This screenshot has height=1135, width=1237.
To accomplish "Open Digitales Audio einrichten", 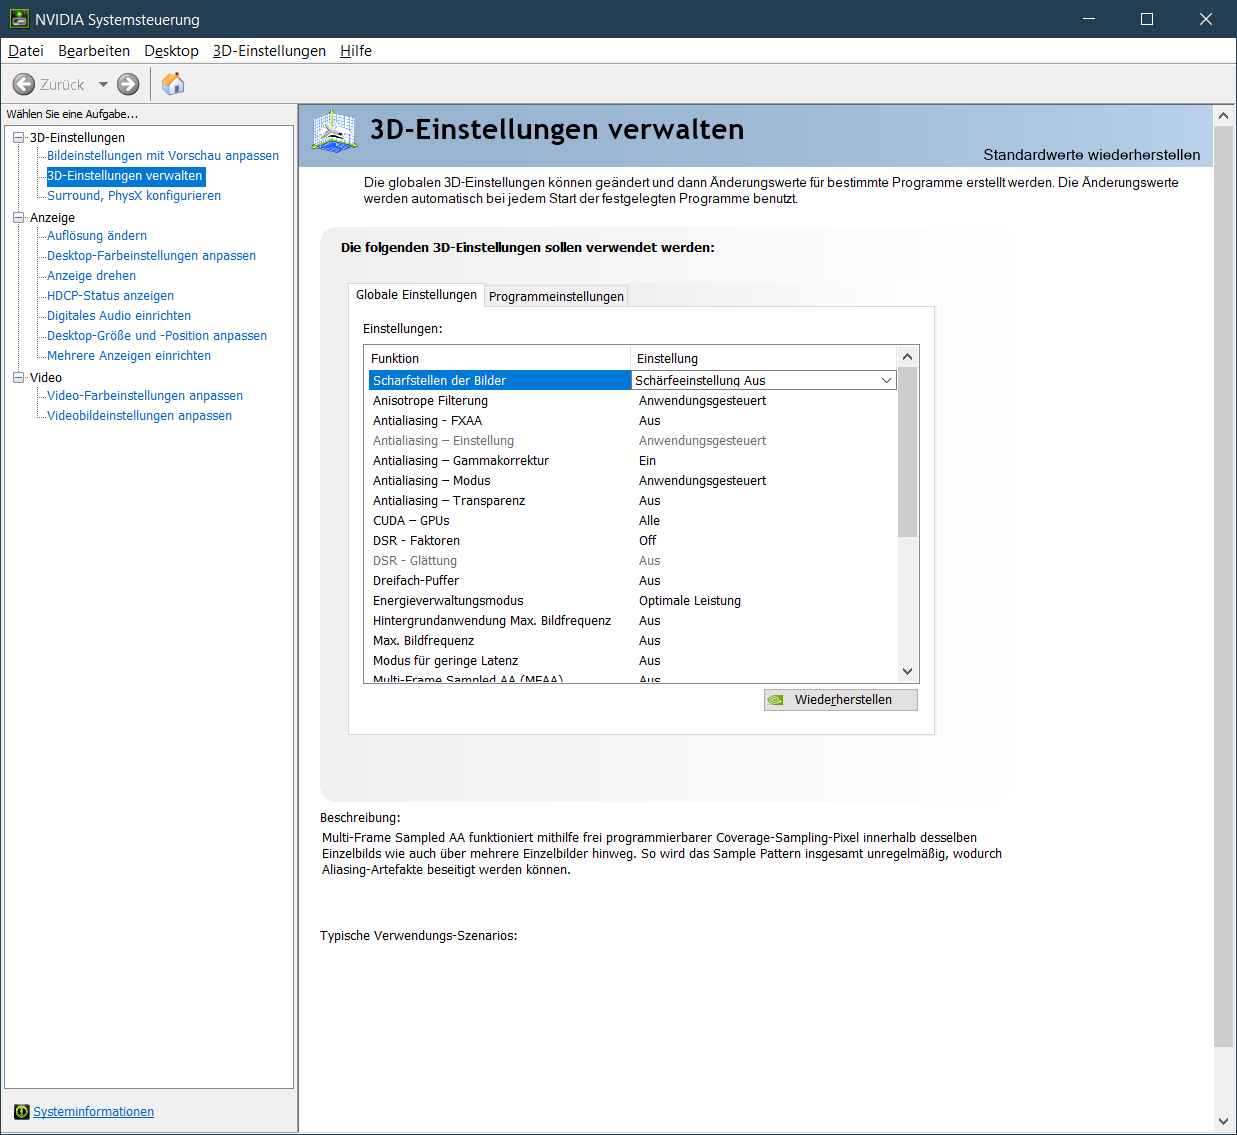I will 119,316.
